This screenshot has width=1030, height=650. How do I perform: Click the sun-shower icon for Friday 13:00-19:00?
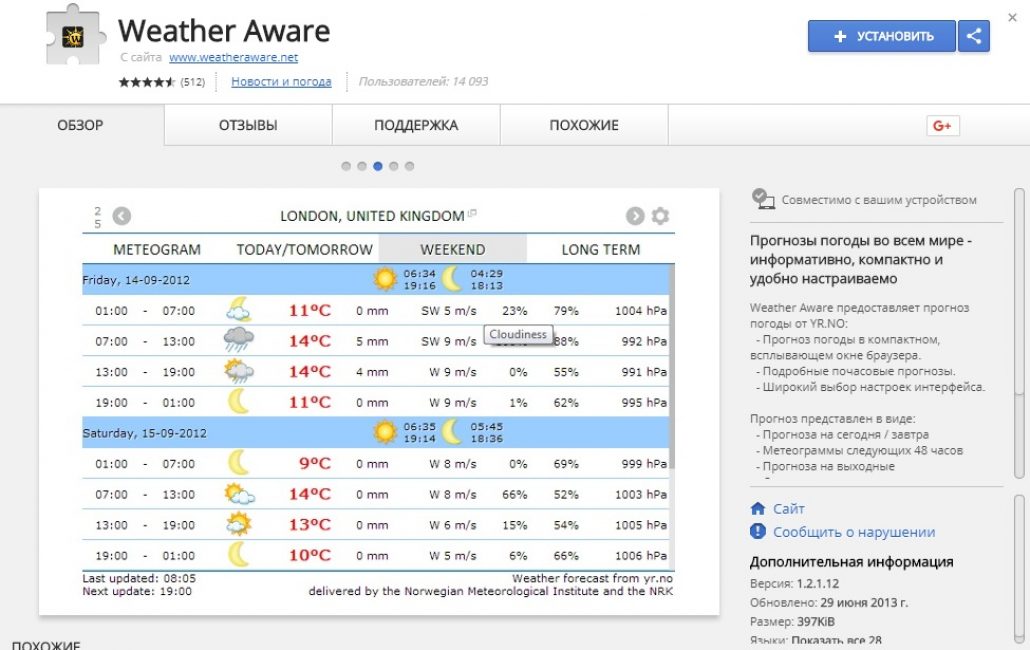point(238,372)
